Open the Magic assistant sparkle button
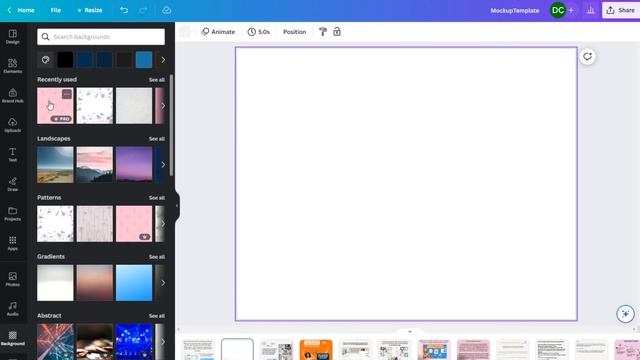 pos(625,314)
